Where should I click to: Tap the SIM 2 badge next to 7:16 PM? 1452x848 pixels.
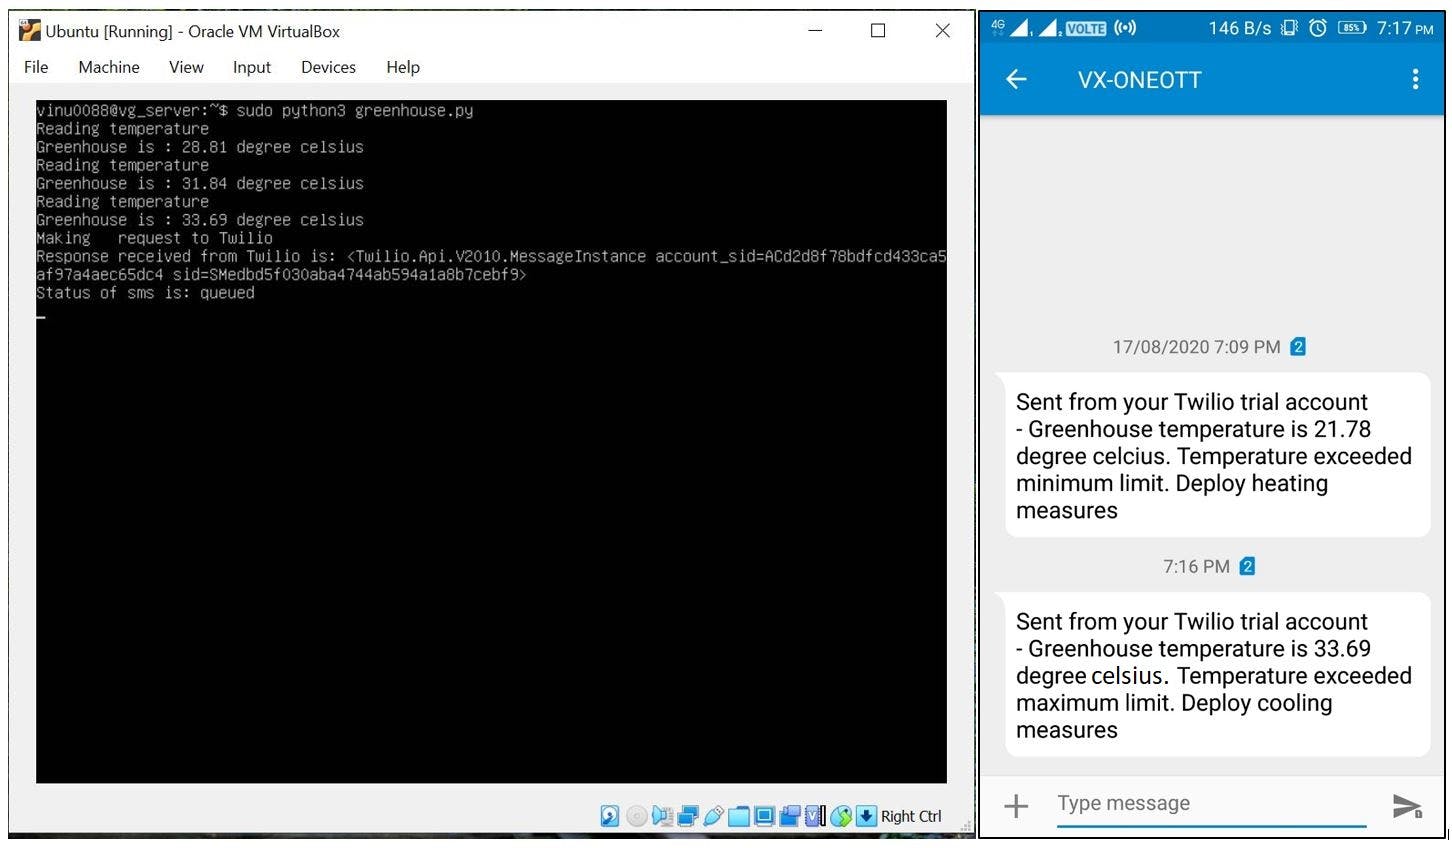click(1247, 566)
